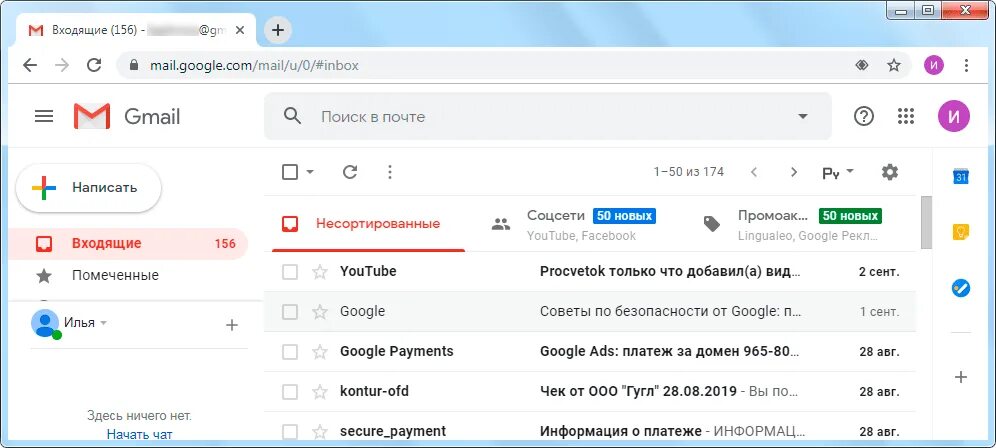Open the Google account avatar in Gmail header

[x=954, y=116]
